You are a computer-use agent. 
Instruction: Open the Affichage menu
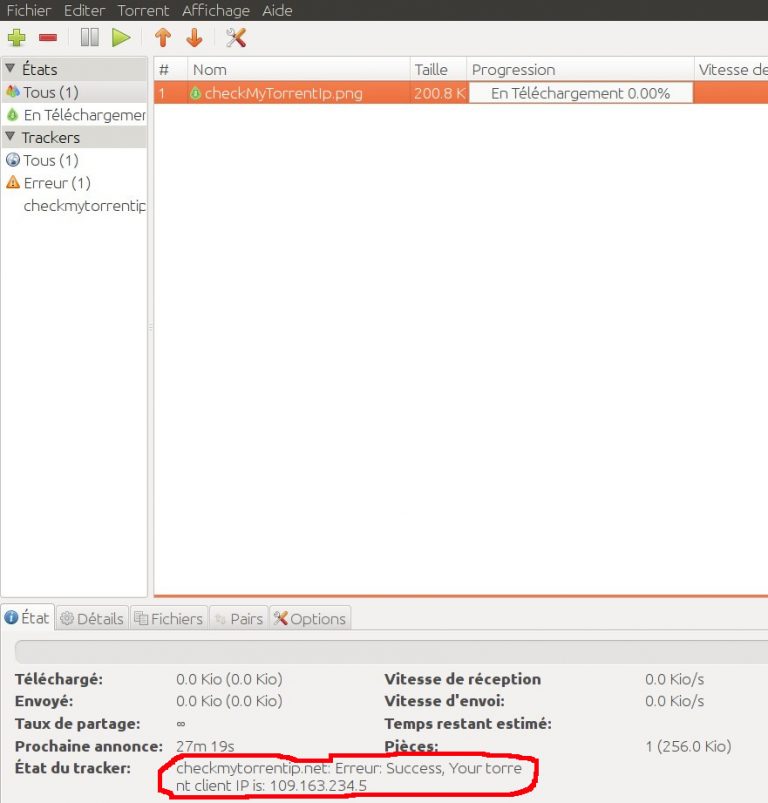coord(216,10)
